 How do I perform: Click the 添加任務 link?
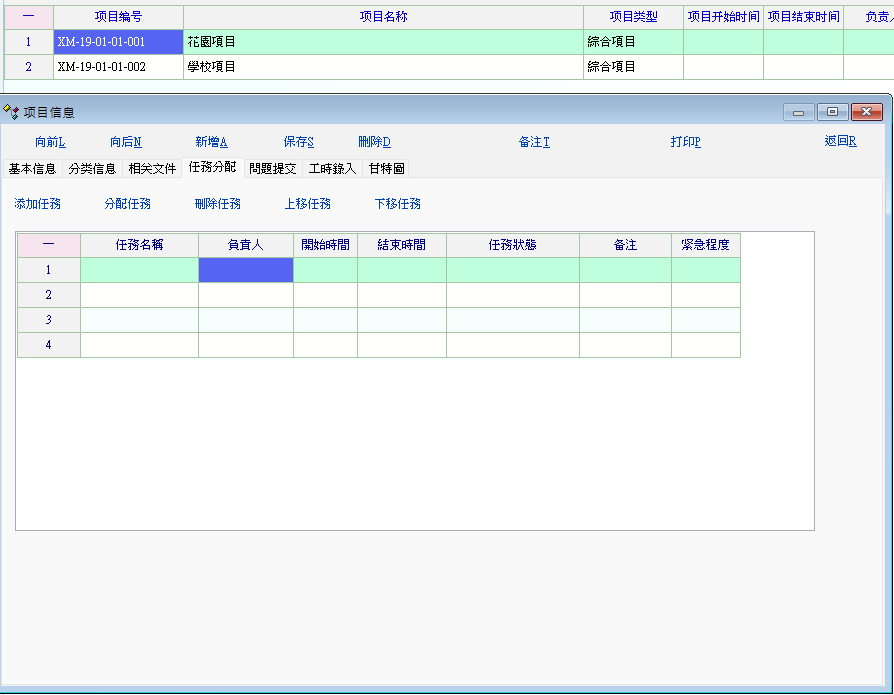click(38, 204)
